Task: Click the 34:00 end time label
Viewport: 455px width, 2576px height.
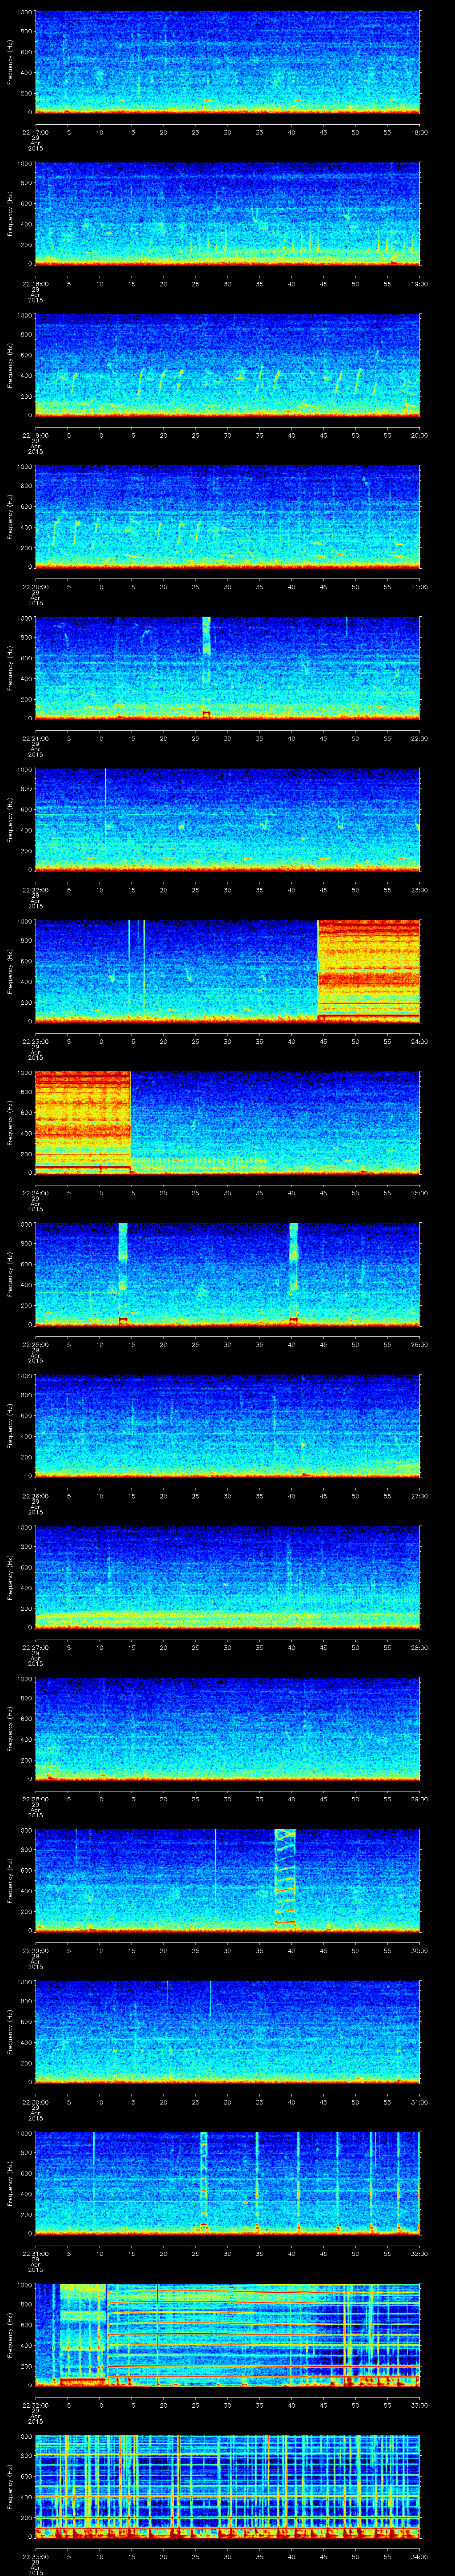Action: tap(420, 2556)
